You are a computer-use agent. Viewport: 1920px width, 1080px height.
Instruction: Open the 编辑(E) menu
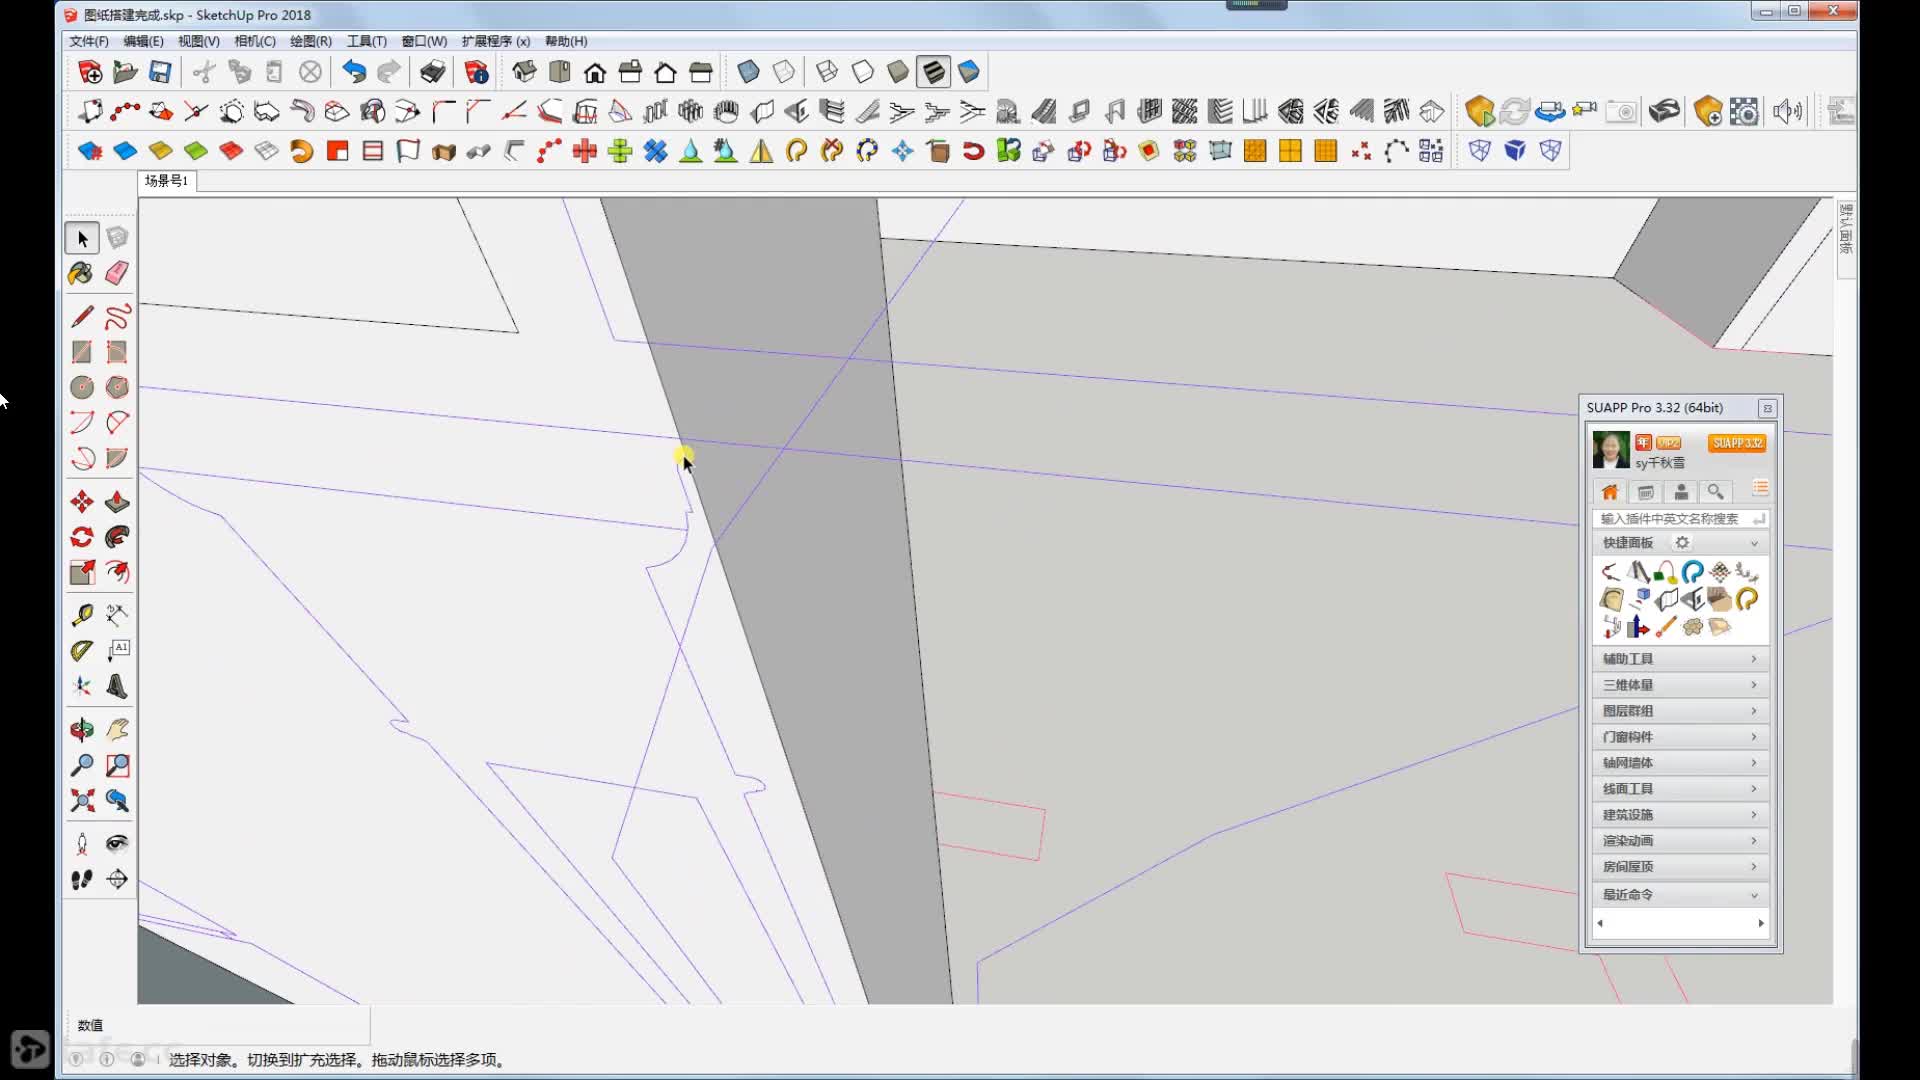[x=143, y=41]
